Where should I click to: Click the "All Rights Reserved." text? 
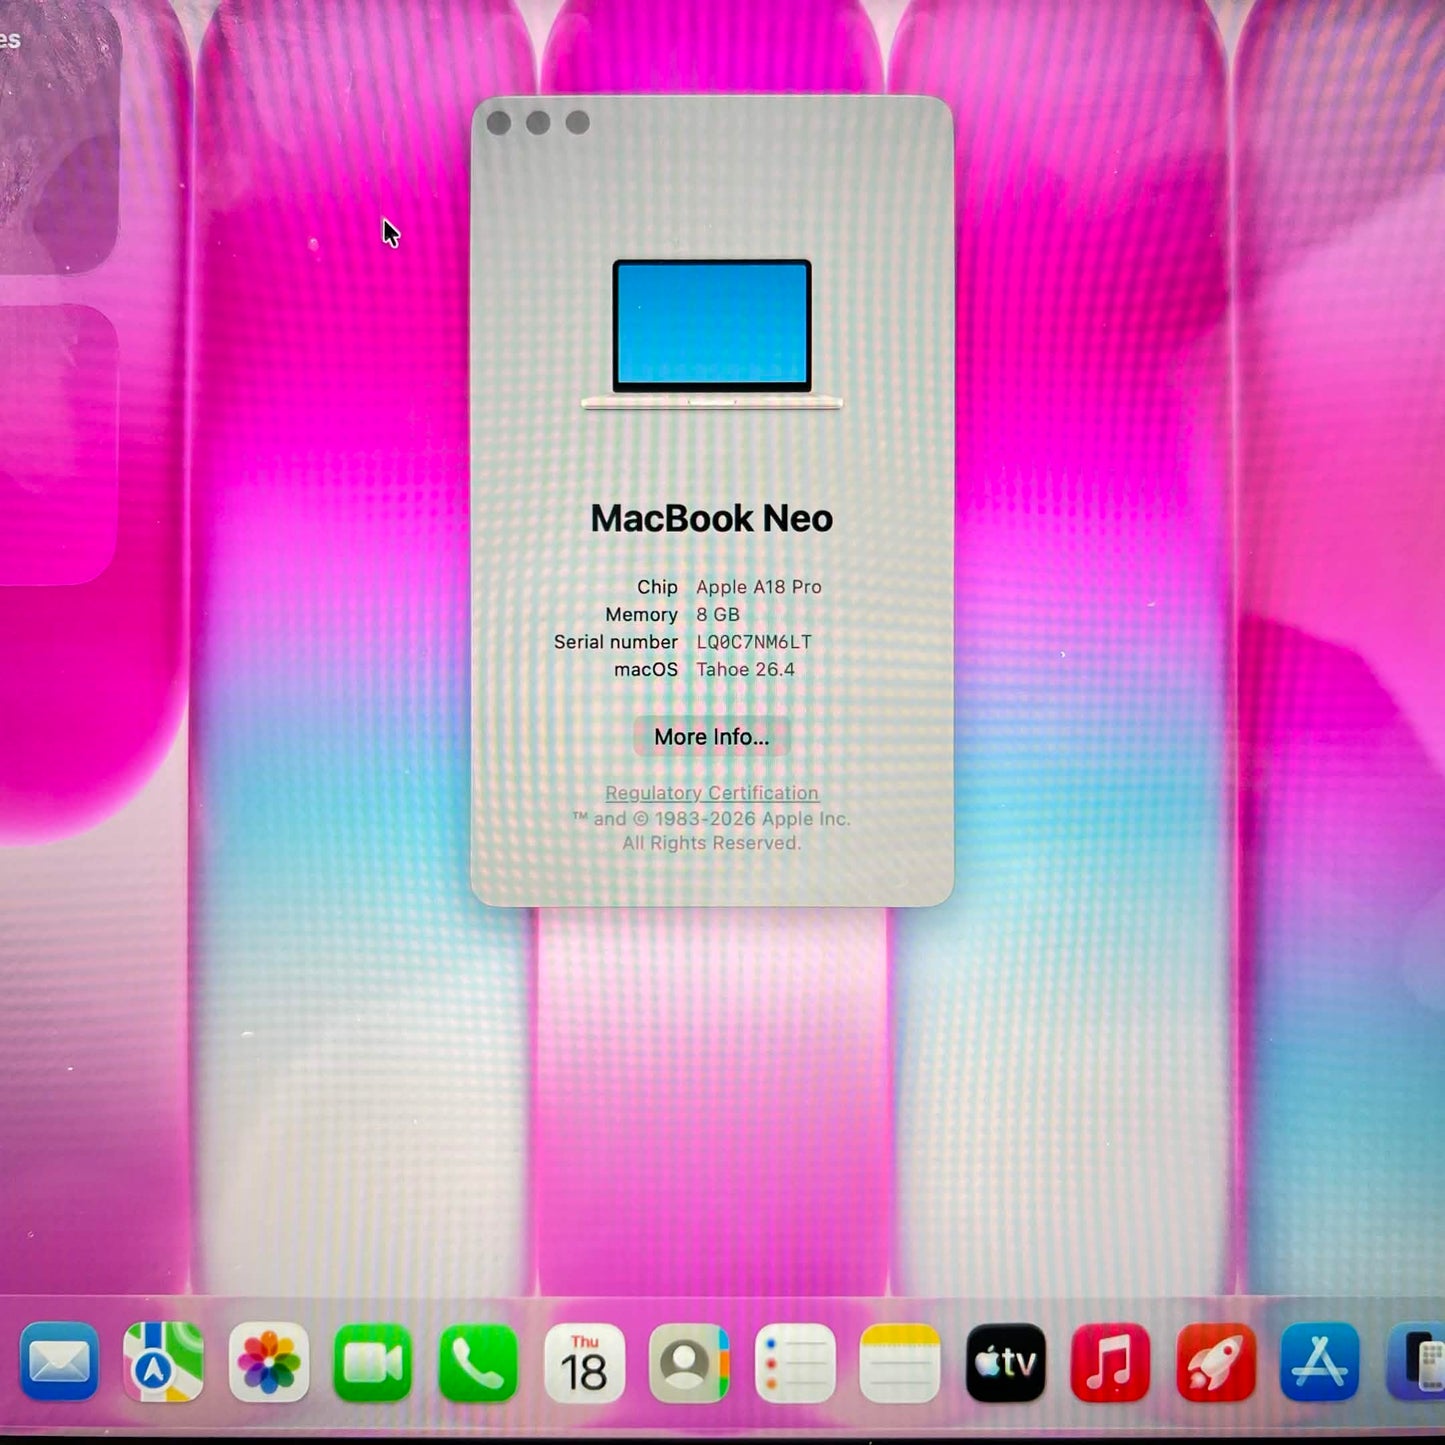point(712,843)
